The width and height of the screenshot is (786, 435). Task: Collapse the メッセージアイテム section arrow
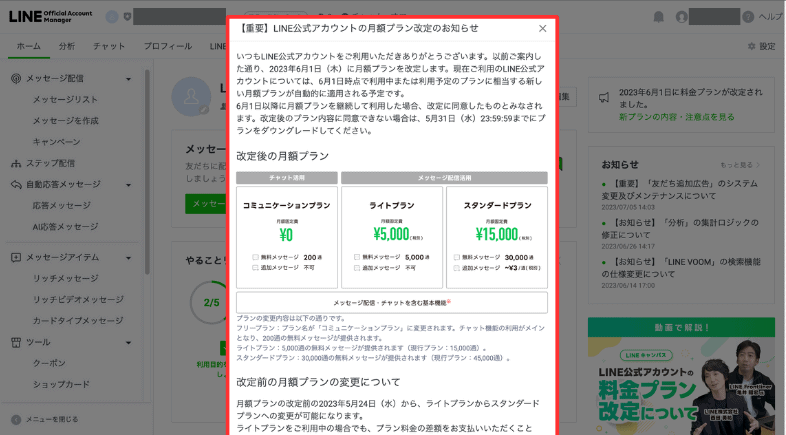click(128, 258)
